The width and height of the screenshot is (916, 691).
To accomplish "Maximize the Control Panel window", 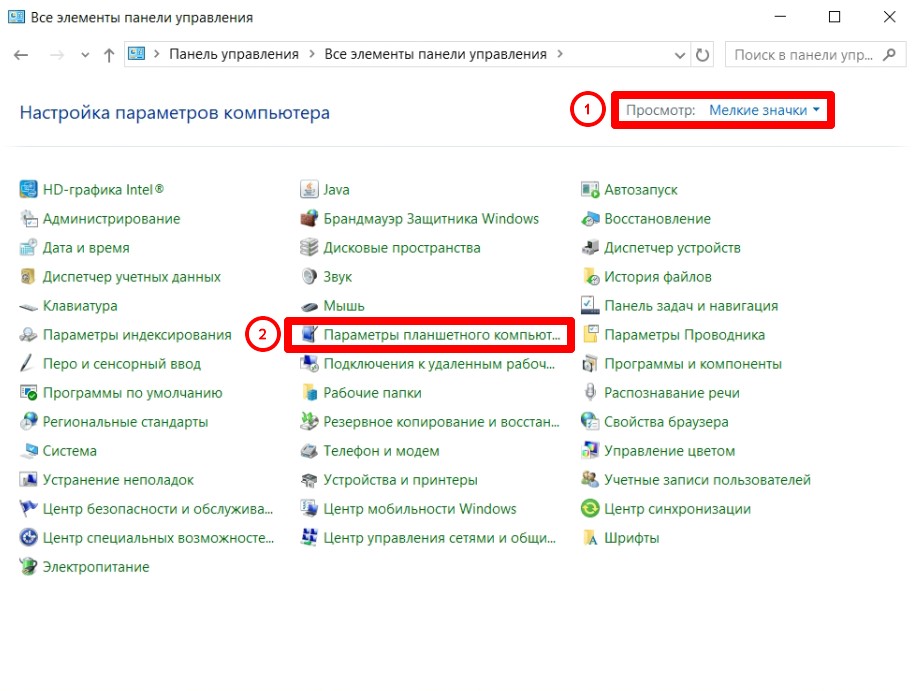I will click(x=834, y=17).
